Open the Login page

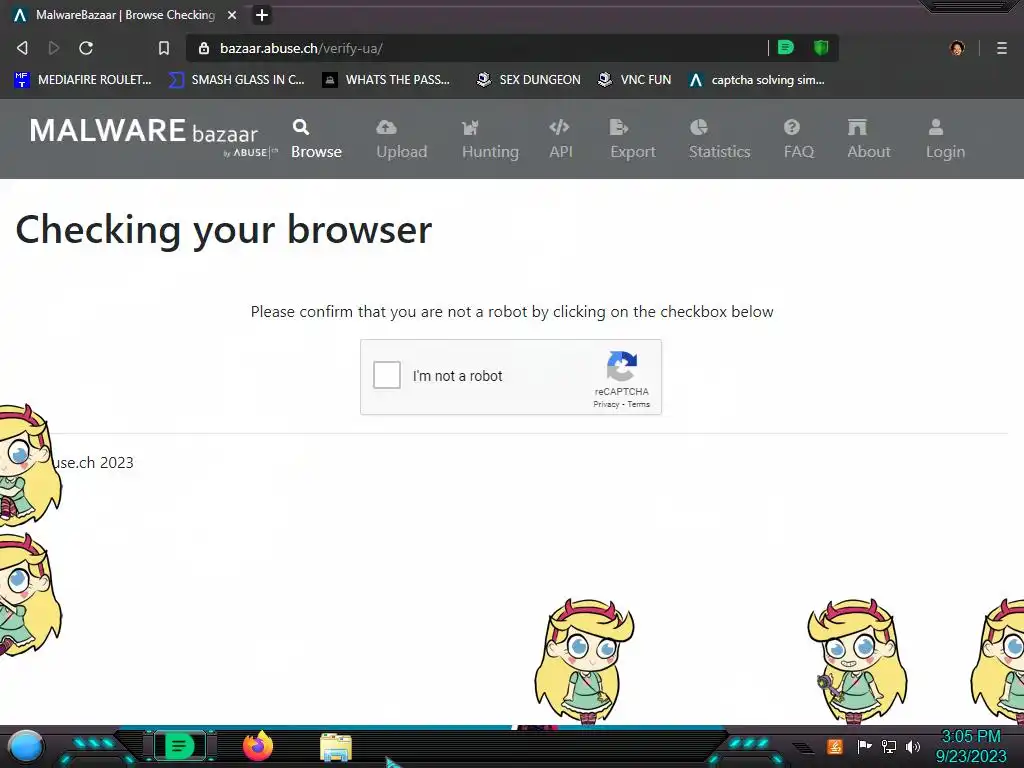pyautogui.click(x=945, y=139)
